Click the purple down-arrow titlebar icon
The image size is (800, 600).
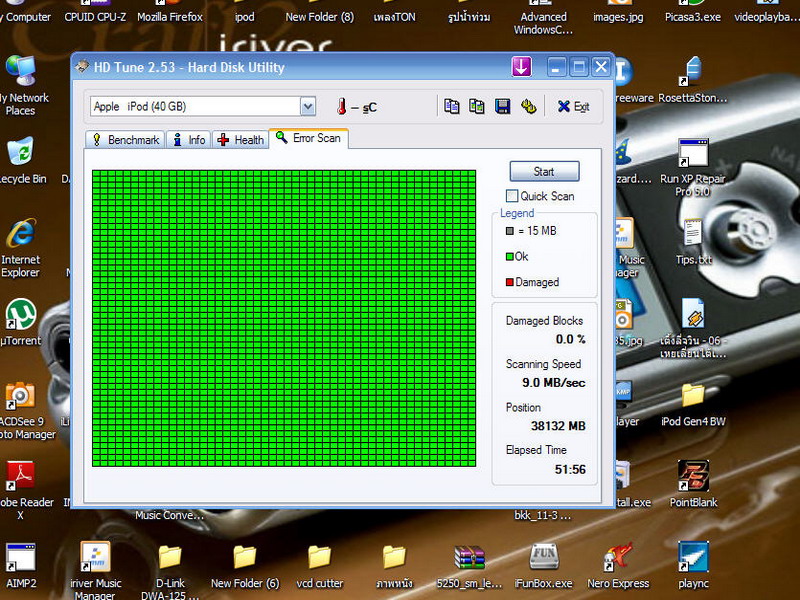(521, 67)
